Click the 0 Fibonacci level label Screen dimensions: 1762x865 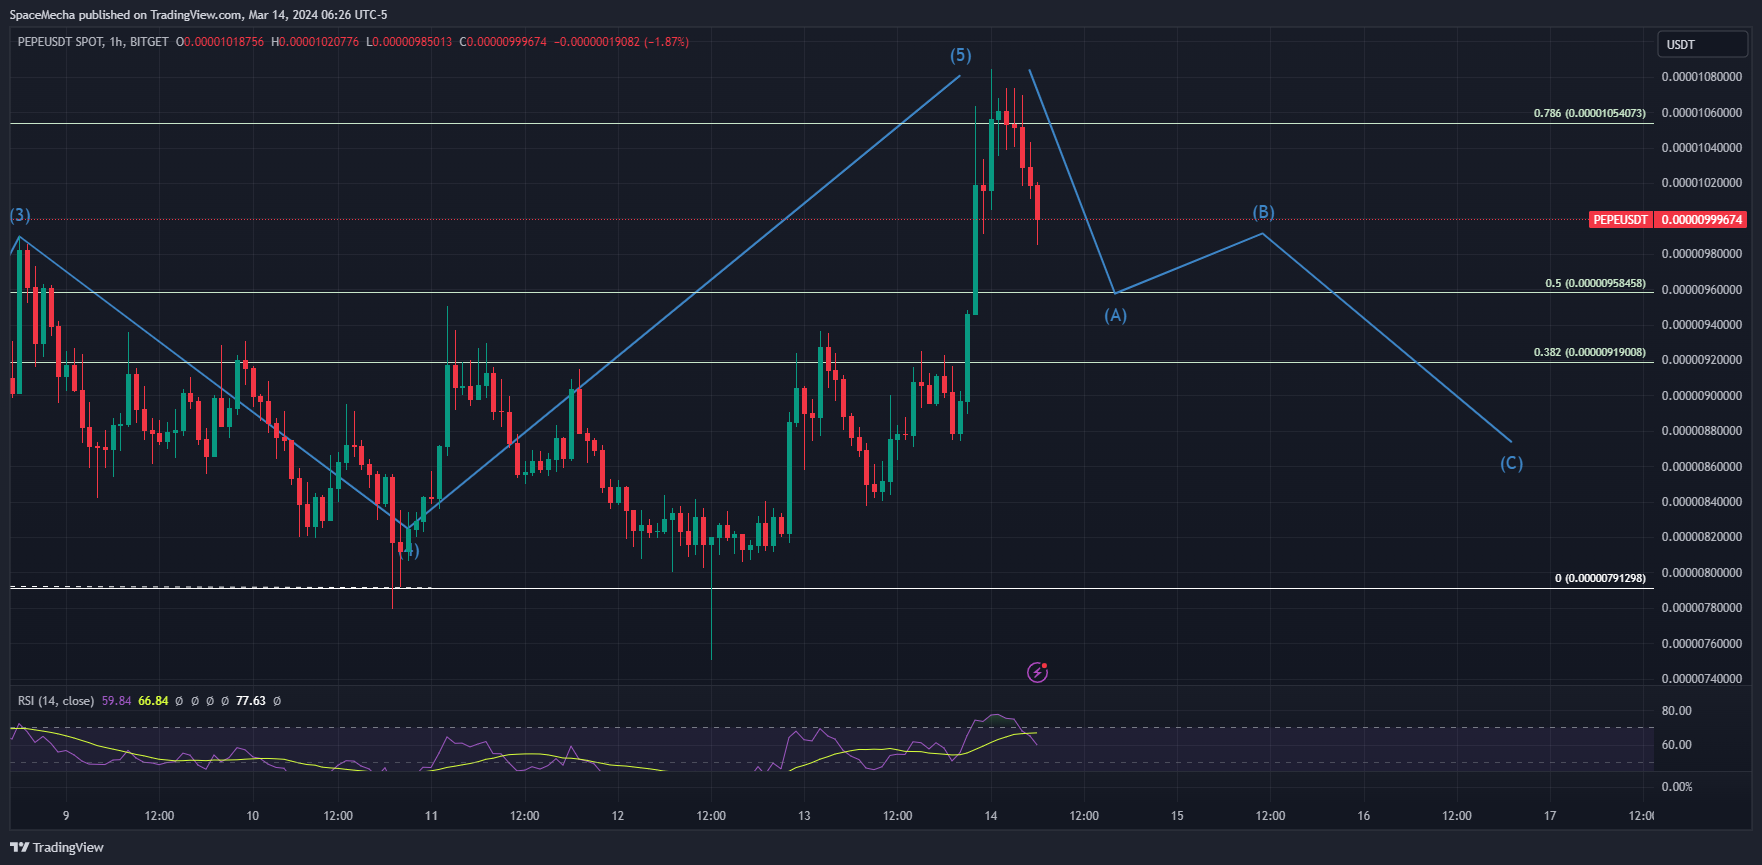pos(1600,578)
